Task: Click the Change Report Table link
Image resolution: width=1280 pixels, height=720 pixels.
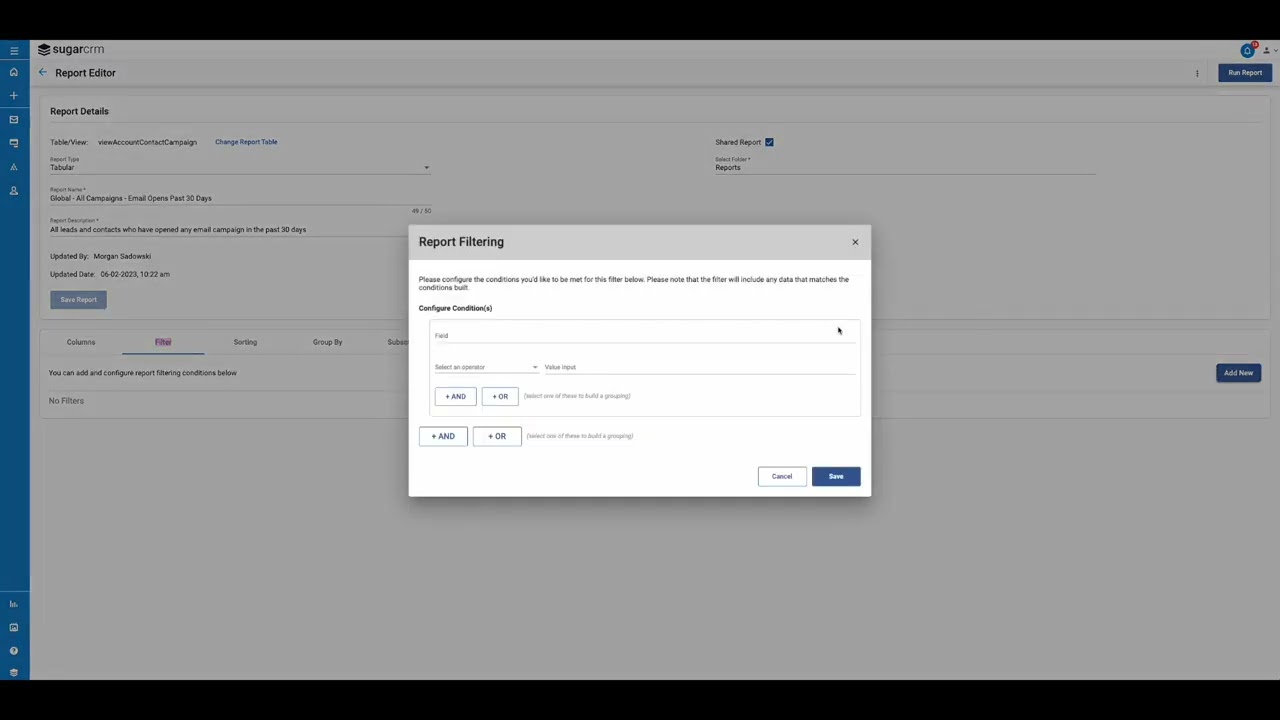Action: [x=246, y=142]
